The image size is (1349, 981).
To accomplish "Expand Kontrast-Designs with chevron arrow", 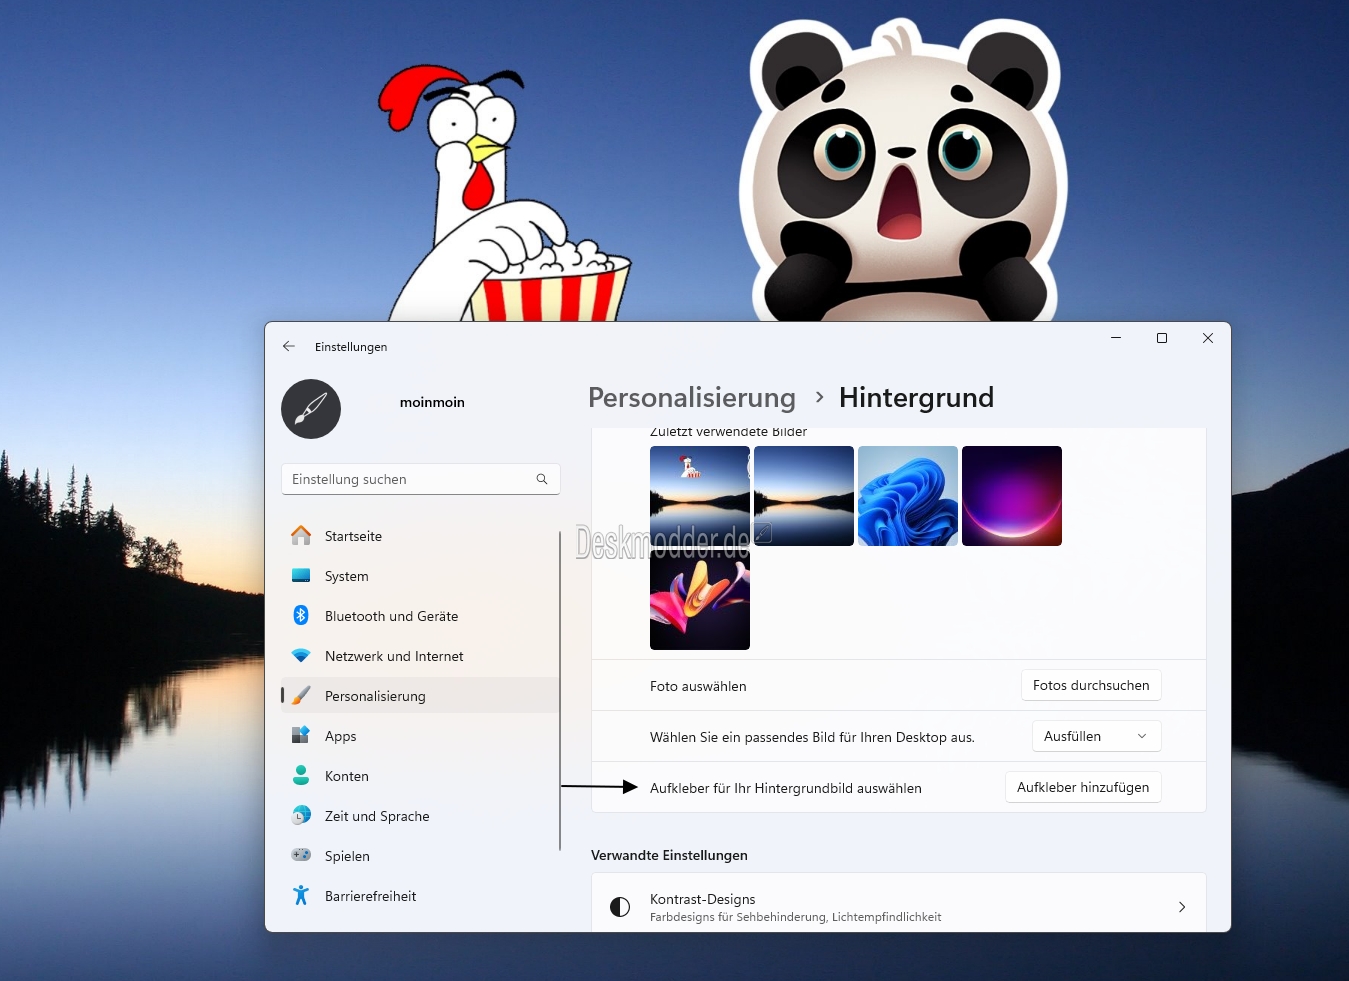I will click(1182, 907).
